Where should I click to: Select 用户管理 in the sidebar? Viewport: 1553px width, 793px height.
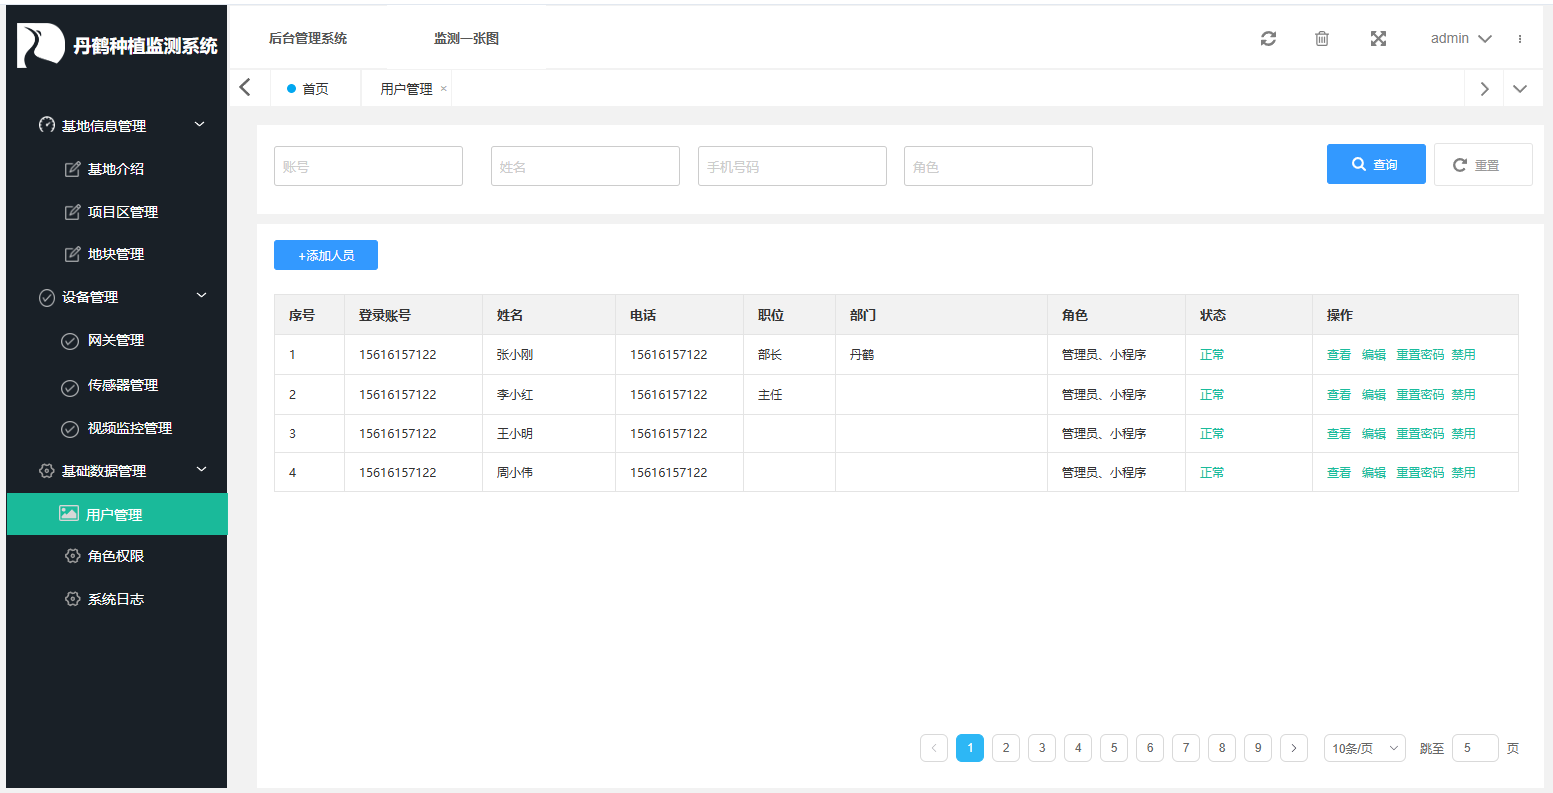117,514
